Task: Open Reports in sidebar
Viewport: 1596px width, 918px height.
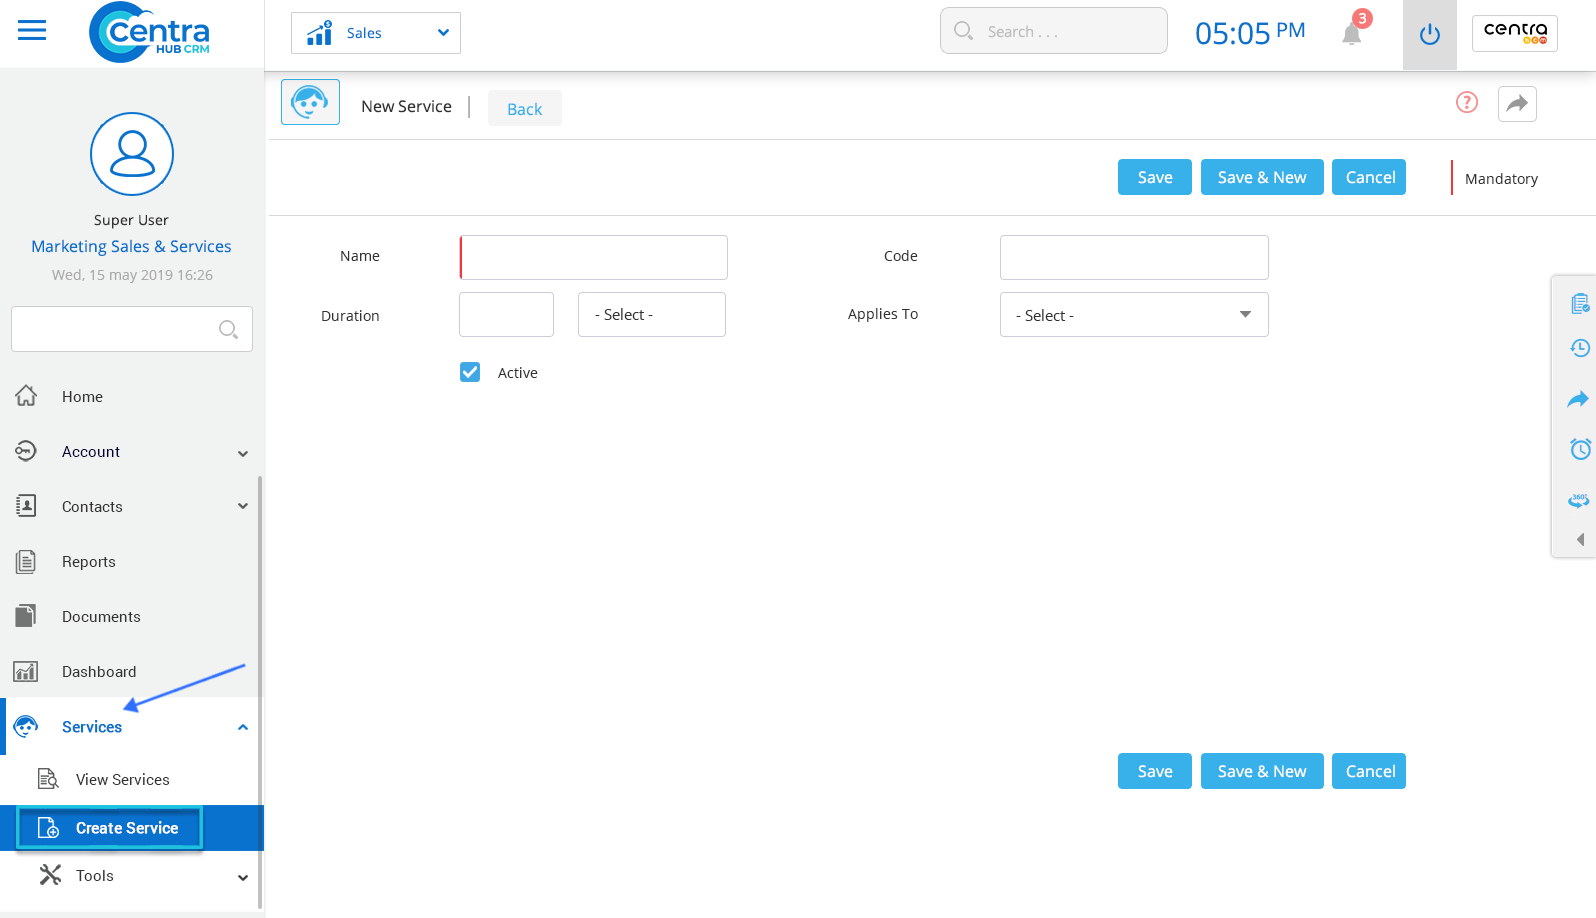Action: pos(89,562)
